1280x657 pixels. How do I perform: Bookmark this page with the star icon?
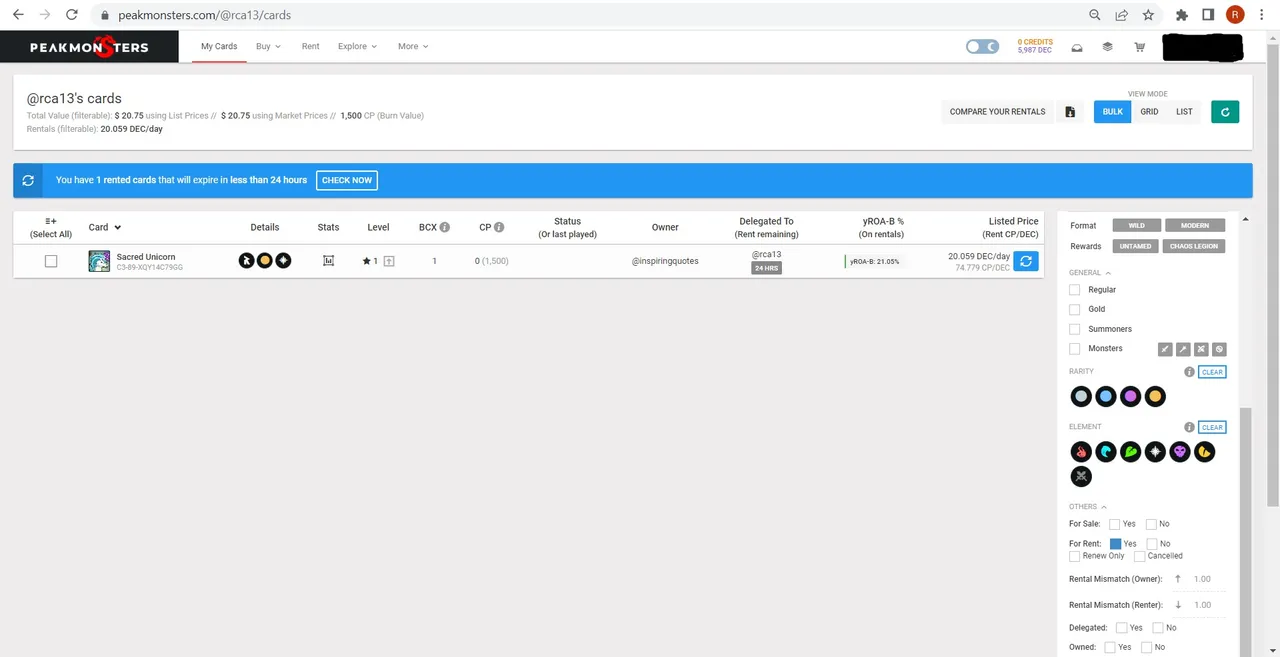coord(1148,15)
